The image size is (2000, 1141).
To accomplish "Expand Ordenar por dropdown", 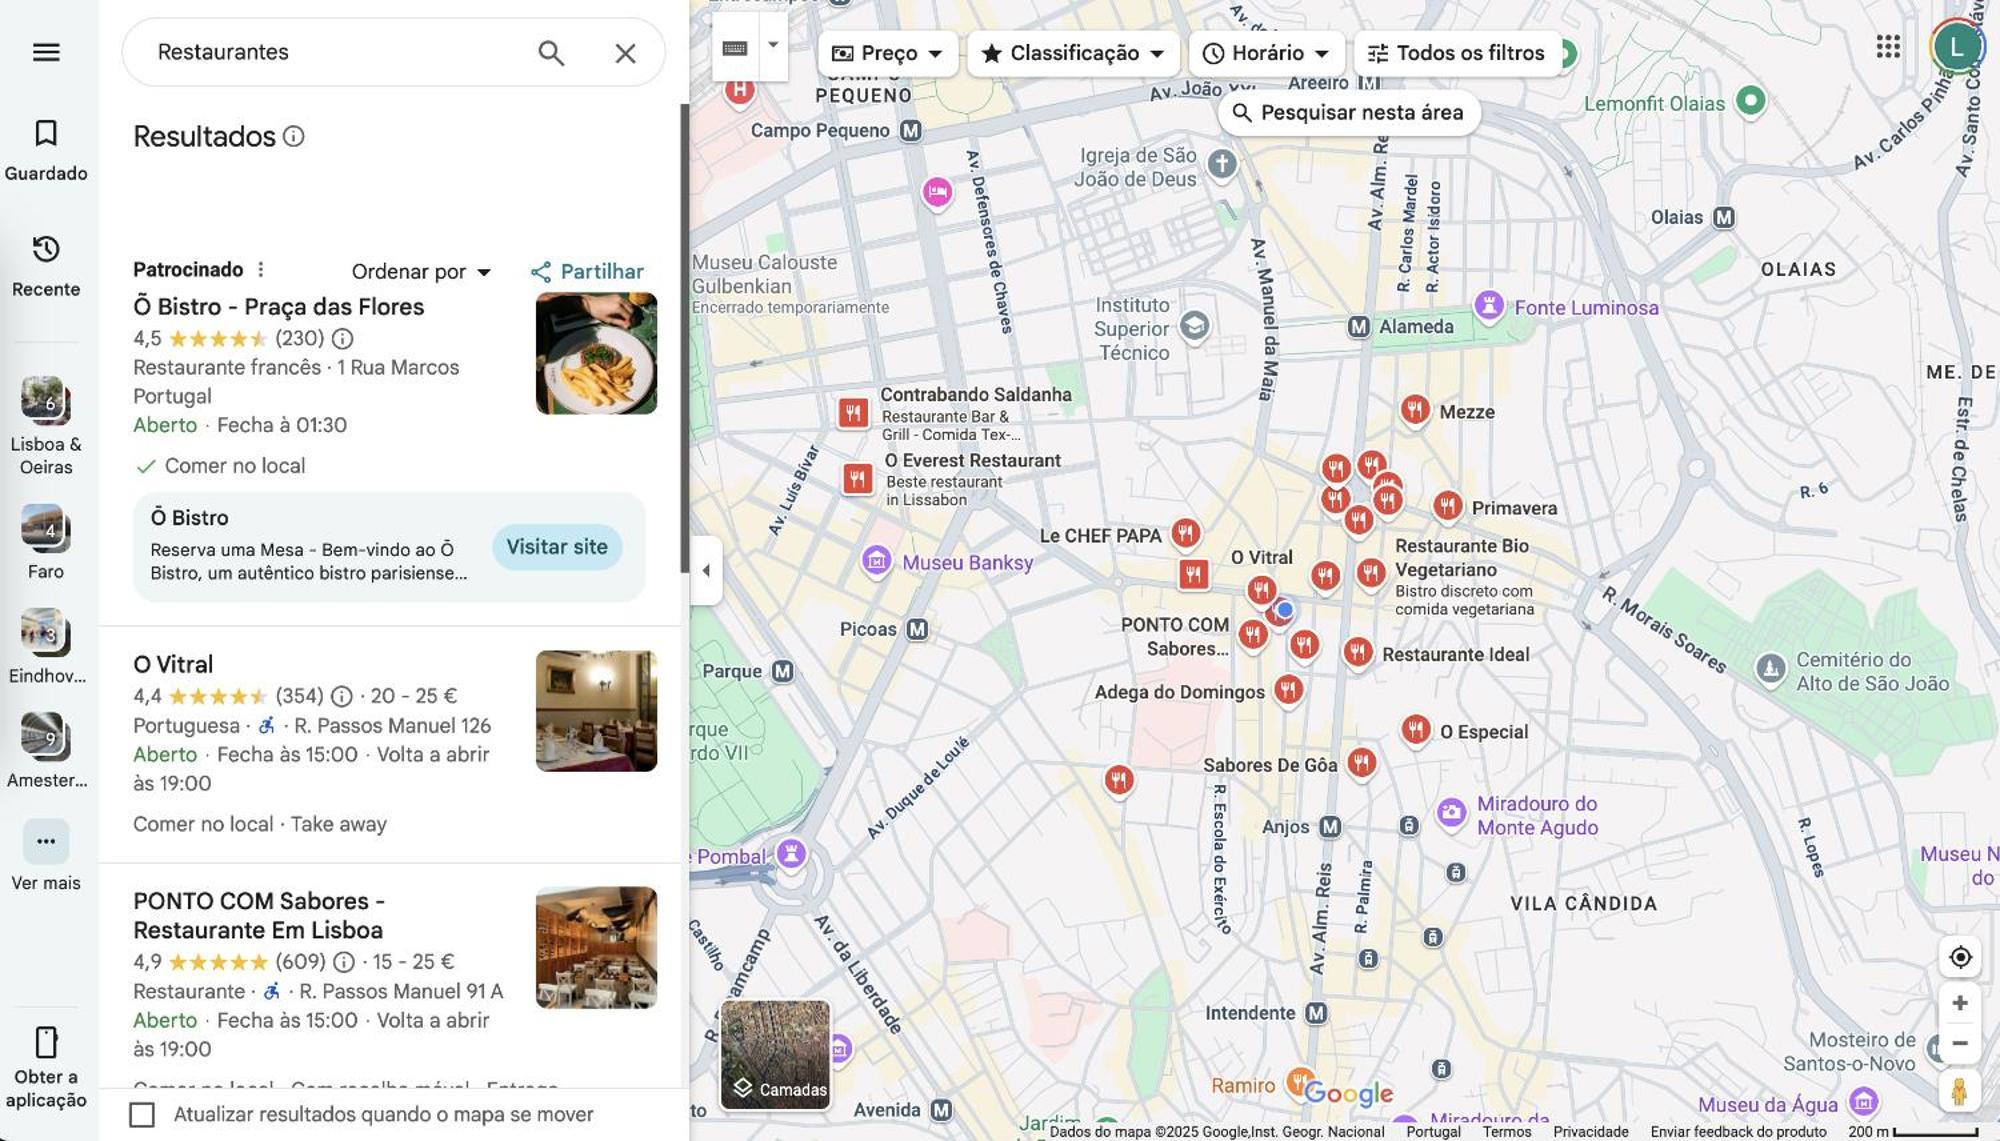I will pos(421,272).
